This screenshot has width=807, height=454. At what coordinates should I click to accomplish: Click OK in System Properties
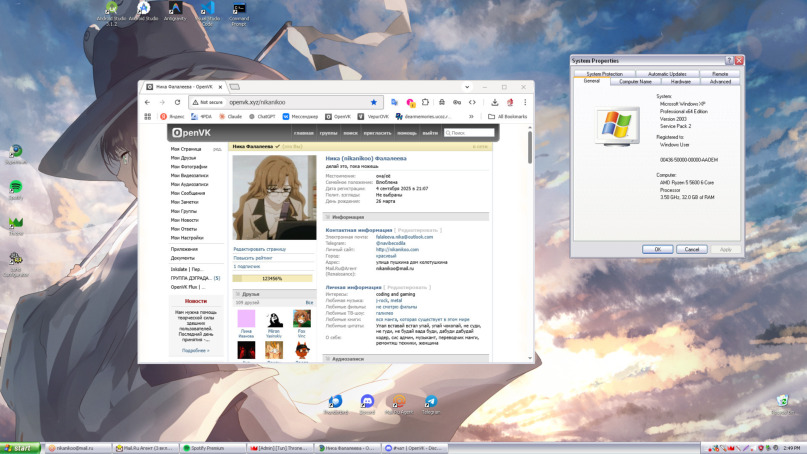click(657, 249)
